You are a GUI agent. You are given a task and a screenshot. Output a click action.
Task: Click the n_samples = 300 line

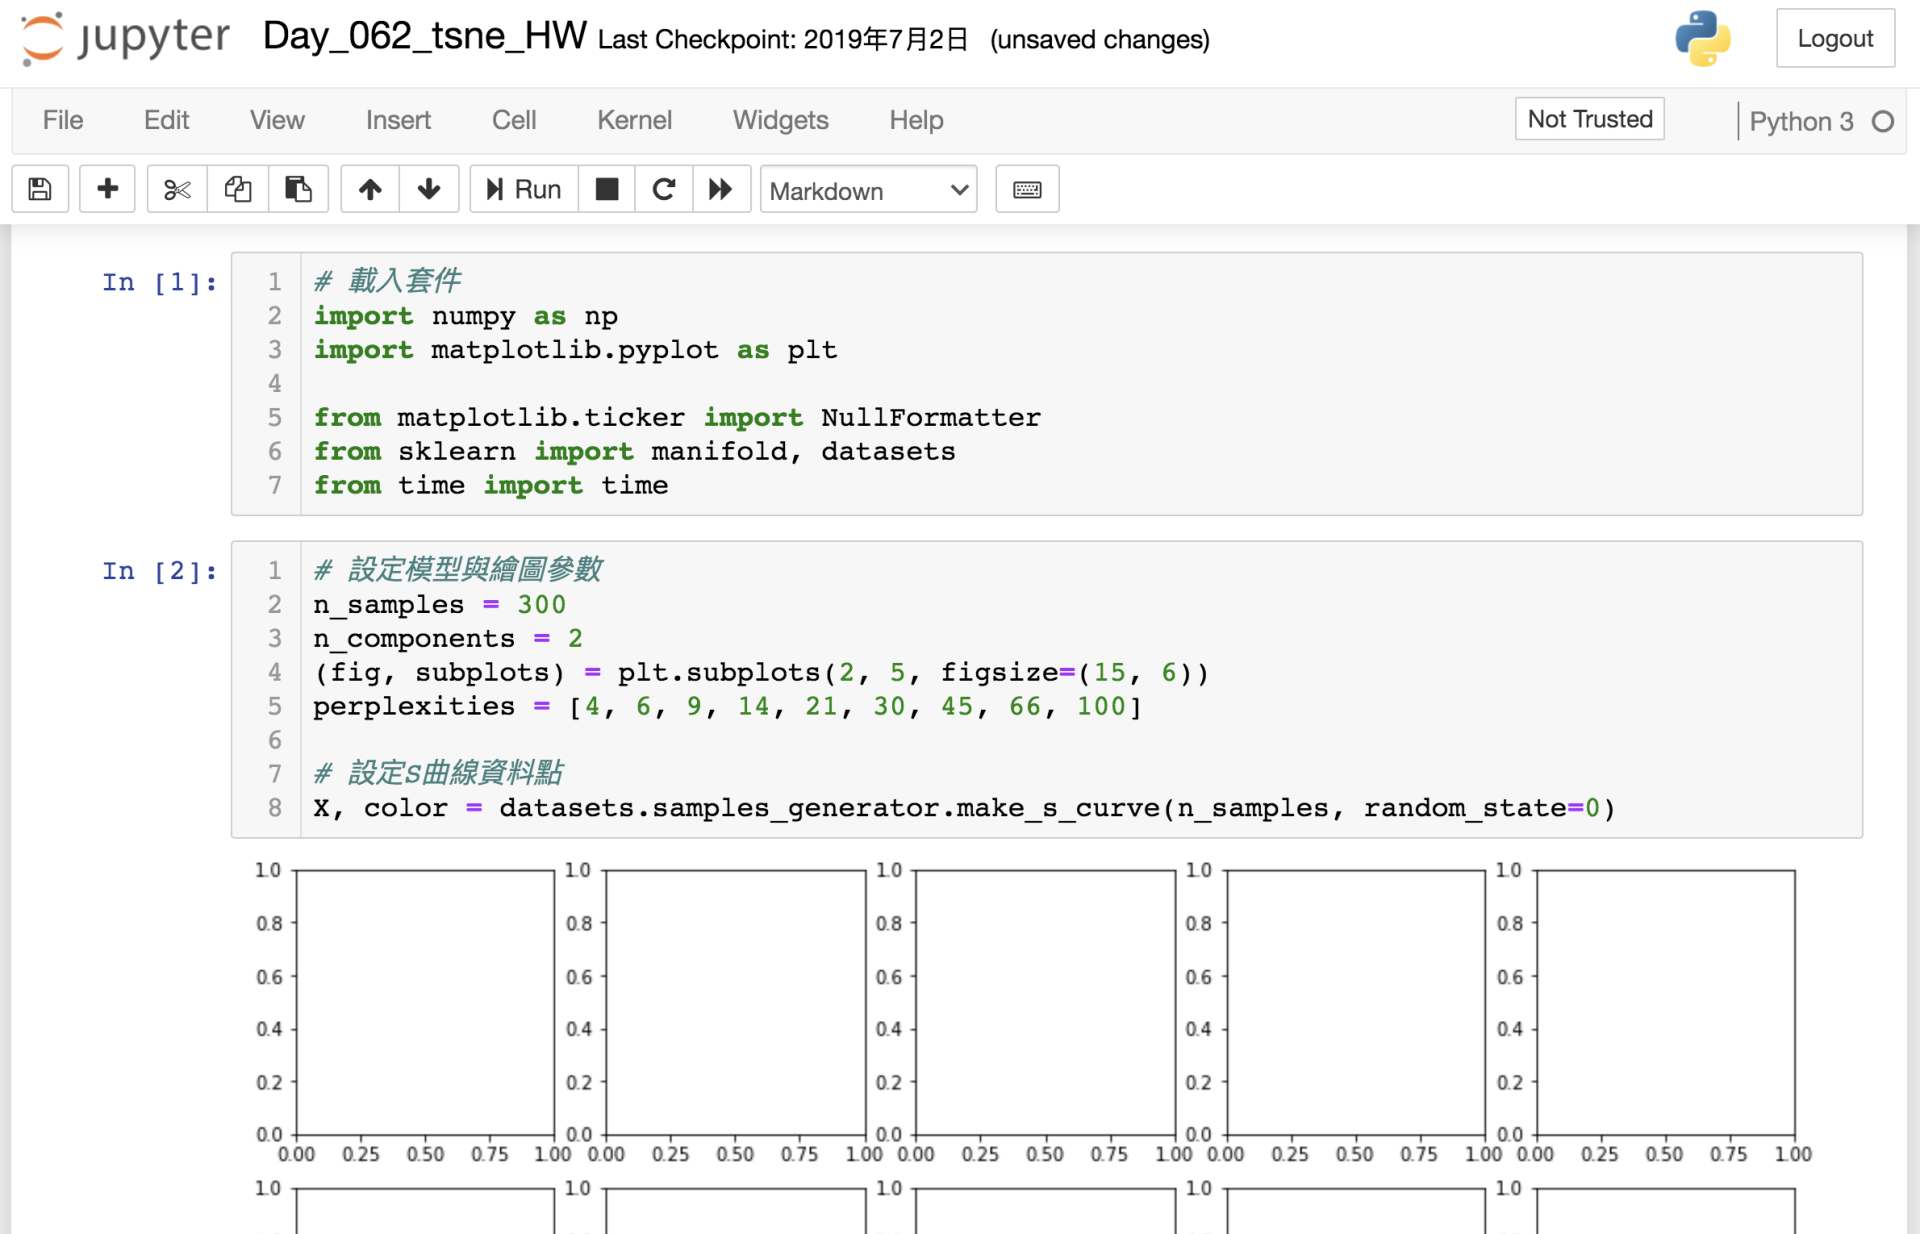[x=439, y=605]
